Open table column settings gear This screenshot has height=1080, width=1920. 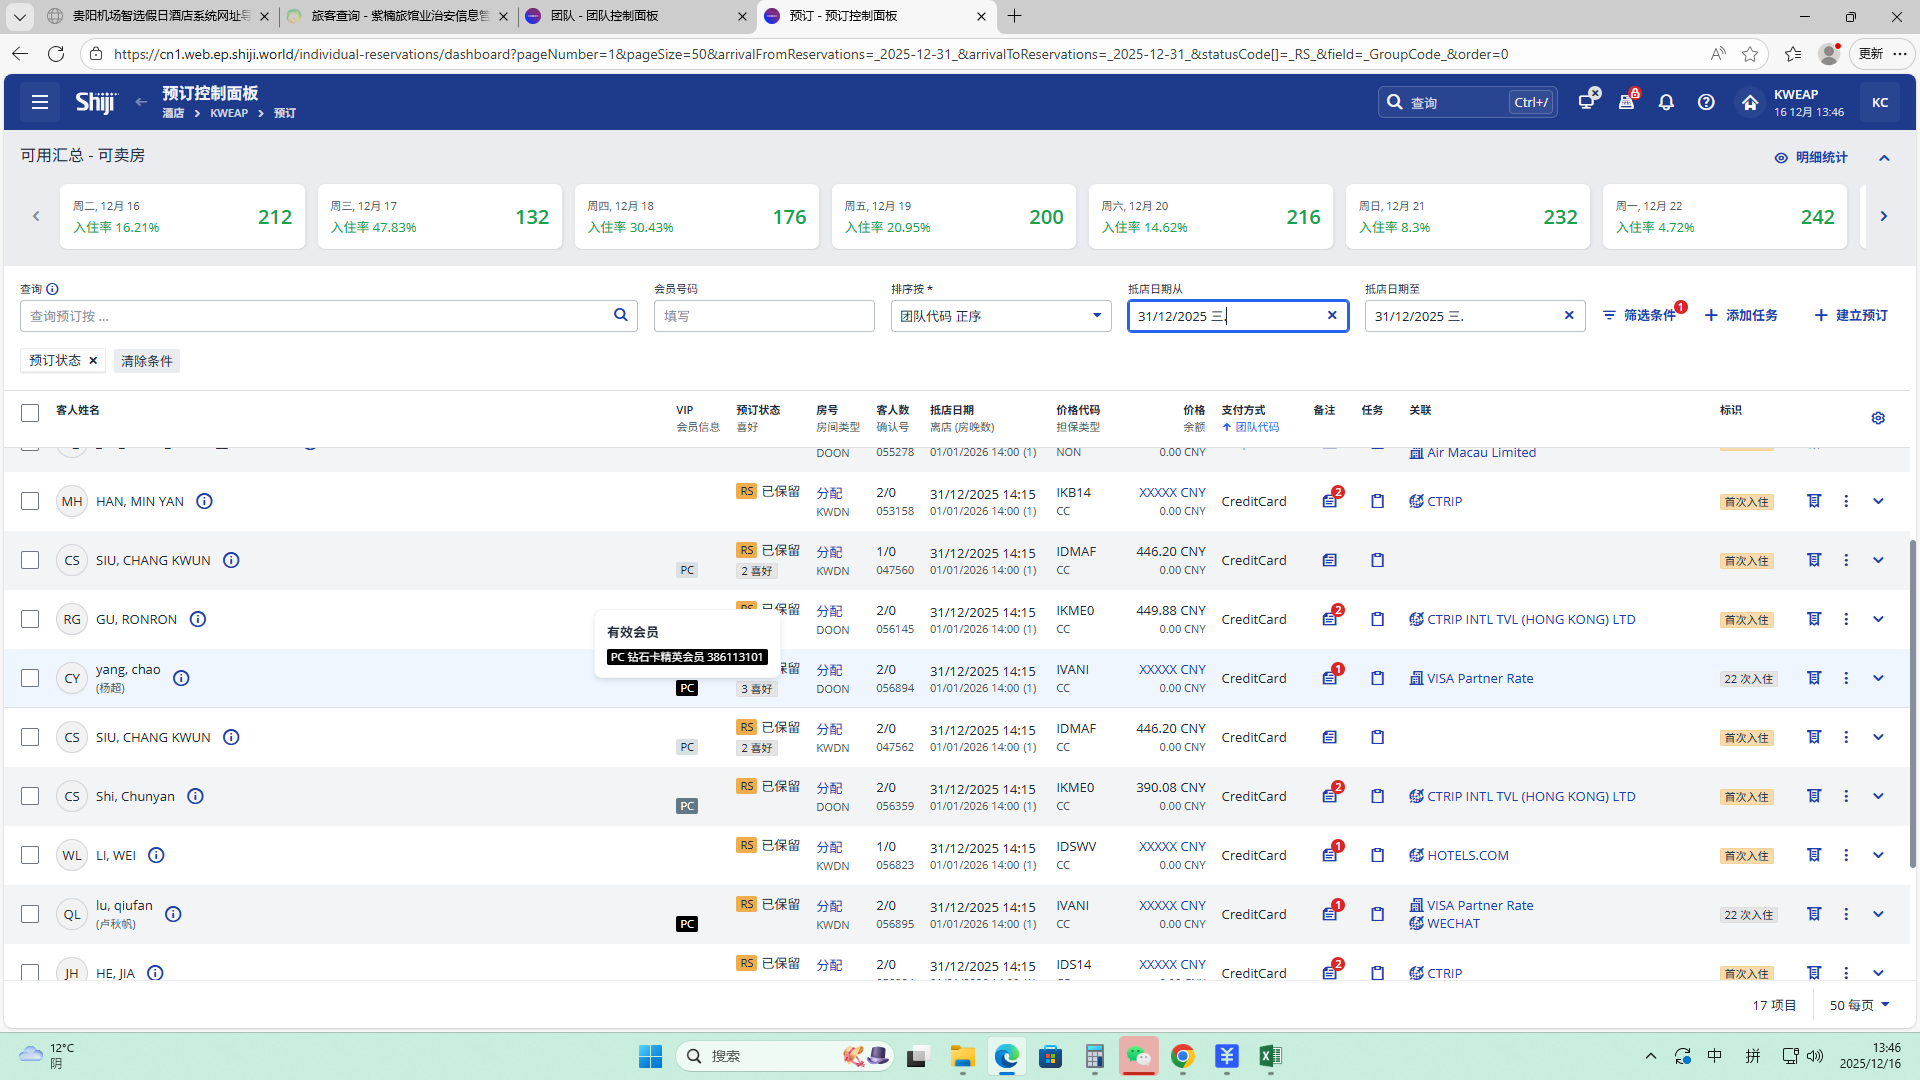pyautogui.click(x=1878, y=418)
